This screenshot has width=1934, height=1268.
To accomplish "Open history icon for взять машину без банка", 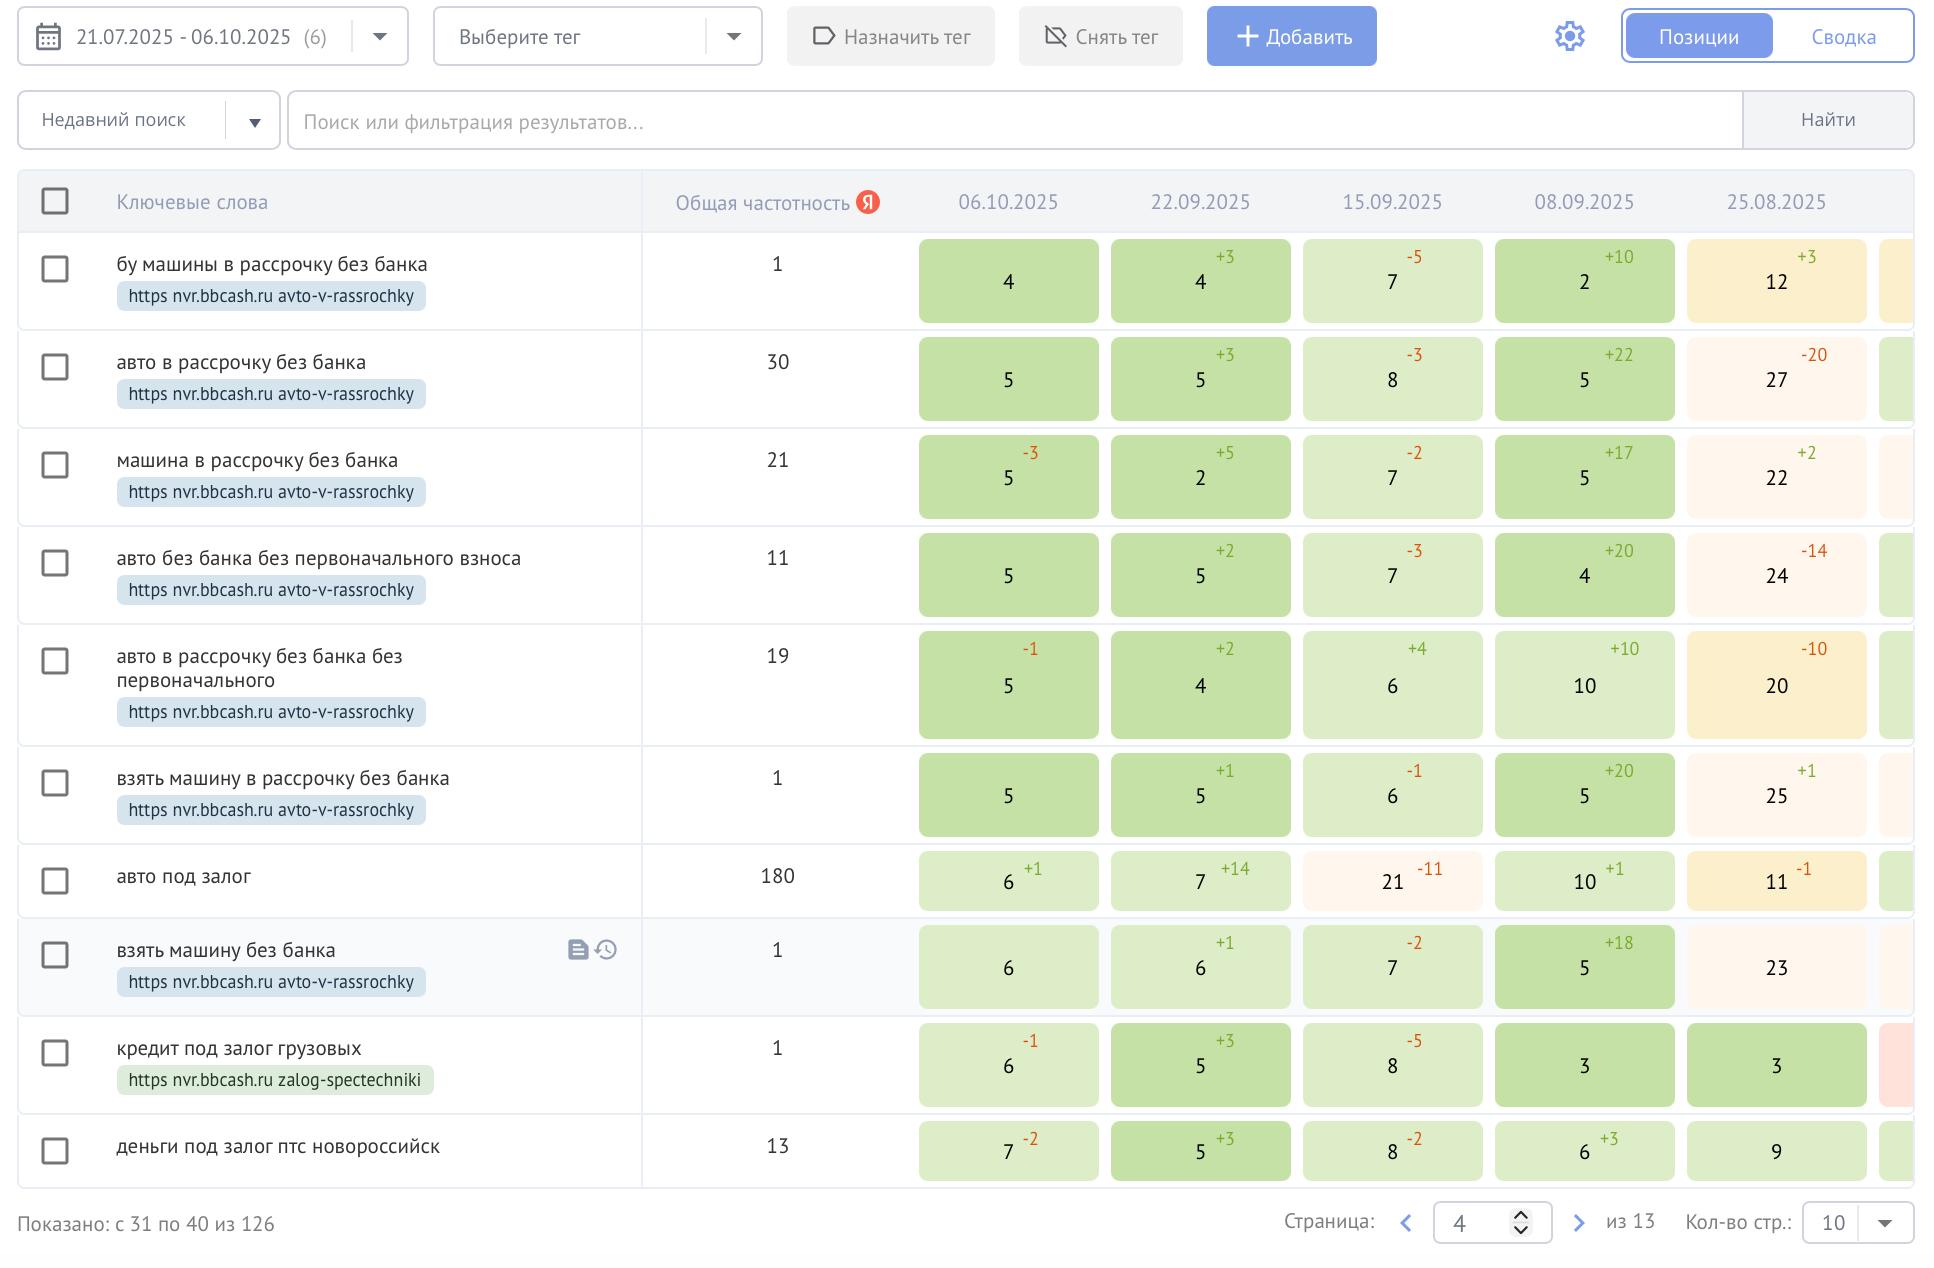I will (x=606, y=950).
